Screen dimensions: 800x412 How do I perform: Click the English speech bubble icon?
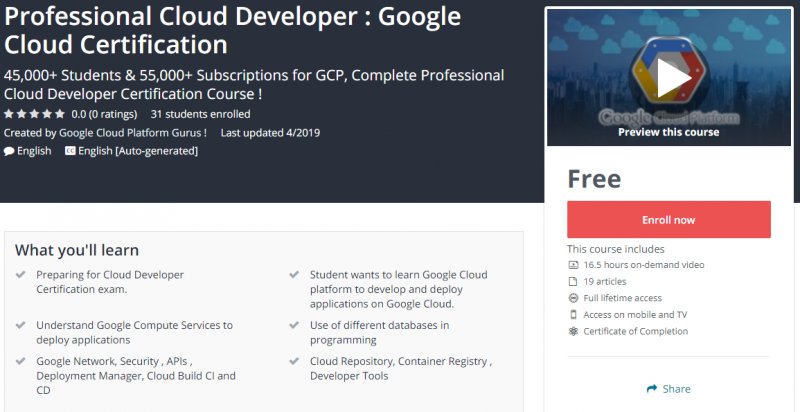click(9, 151)
